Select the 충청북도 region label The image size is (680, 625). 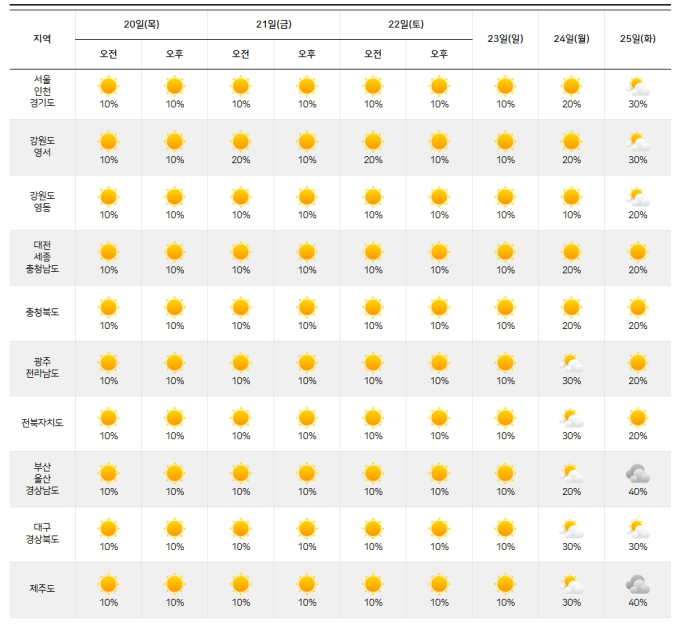coord(42,312)
